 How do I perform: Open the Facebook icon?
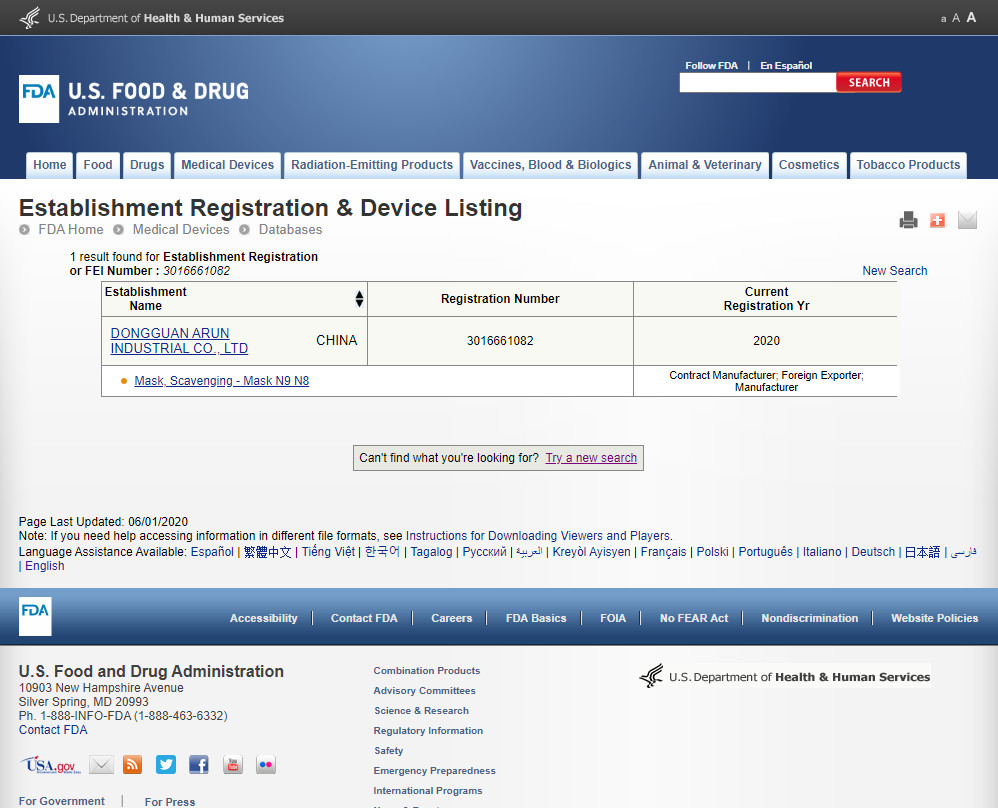point(199,764)
